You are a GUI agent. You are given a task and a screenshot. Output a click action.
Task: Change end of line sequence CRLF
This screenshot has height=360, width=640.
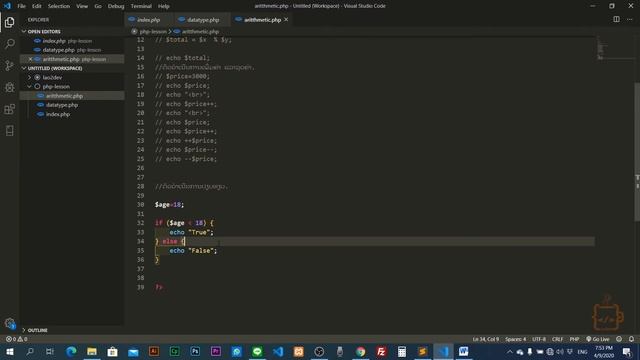(x=557, y=339)
